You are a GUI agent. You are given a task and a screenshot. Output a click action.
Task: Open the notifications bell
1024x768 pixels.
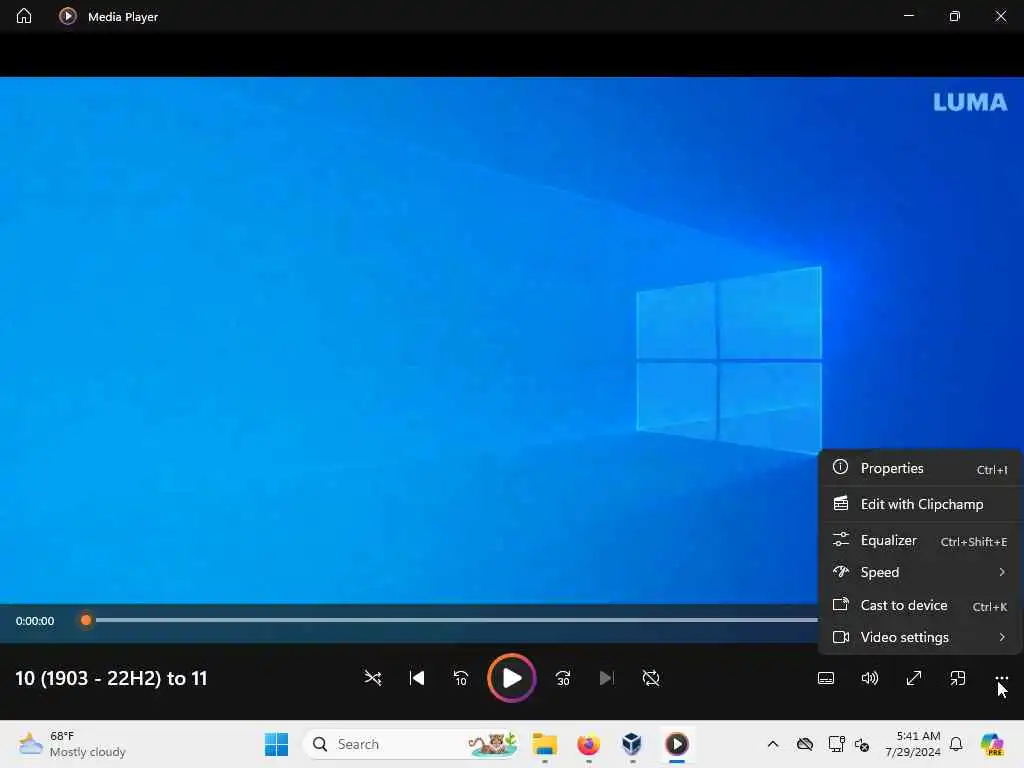coord(956,744)
